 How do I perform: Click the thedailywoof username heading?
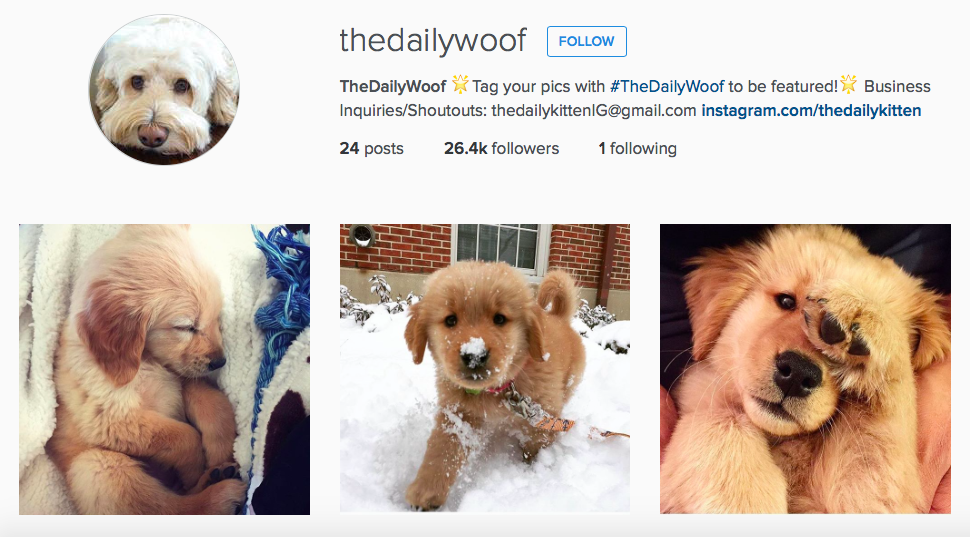432,41
